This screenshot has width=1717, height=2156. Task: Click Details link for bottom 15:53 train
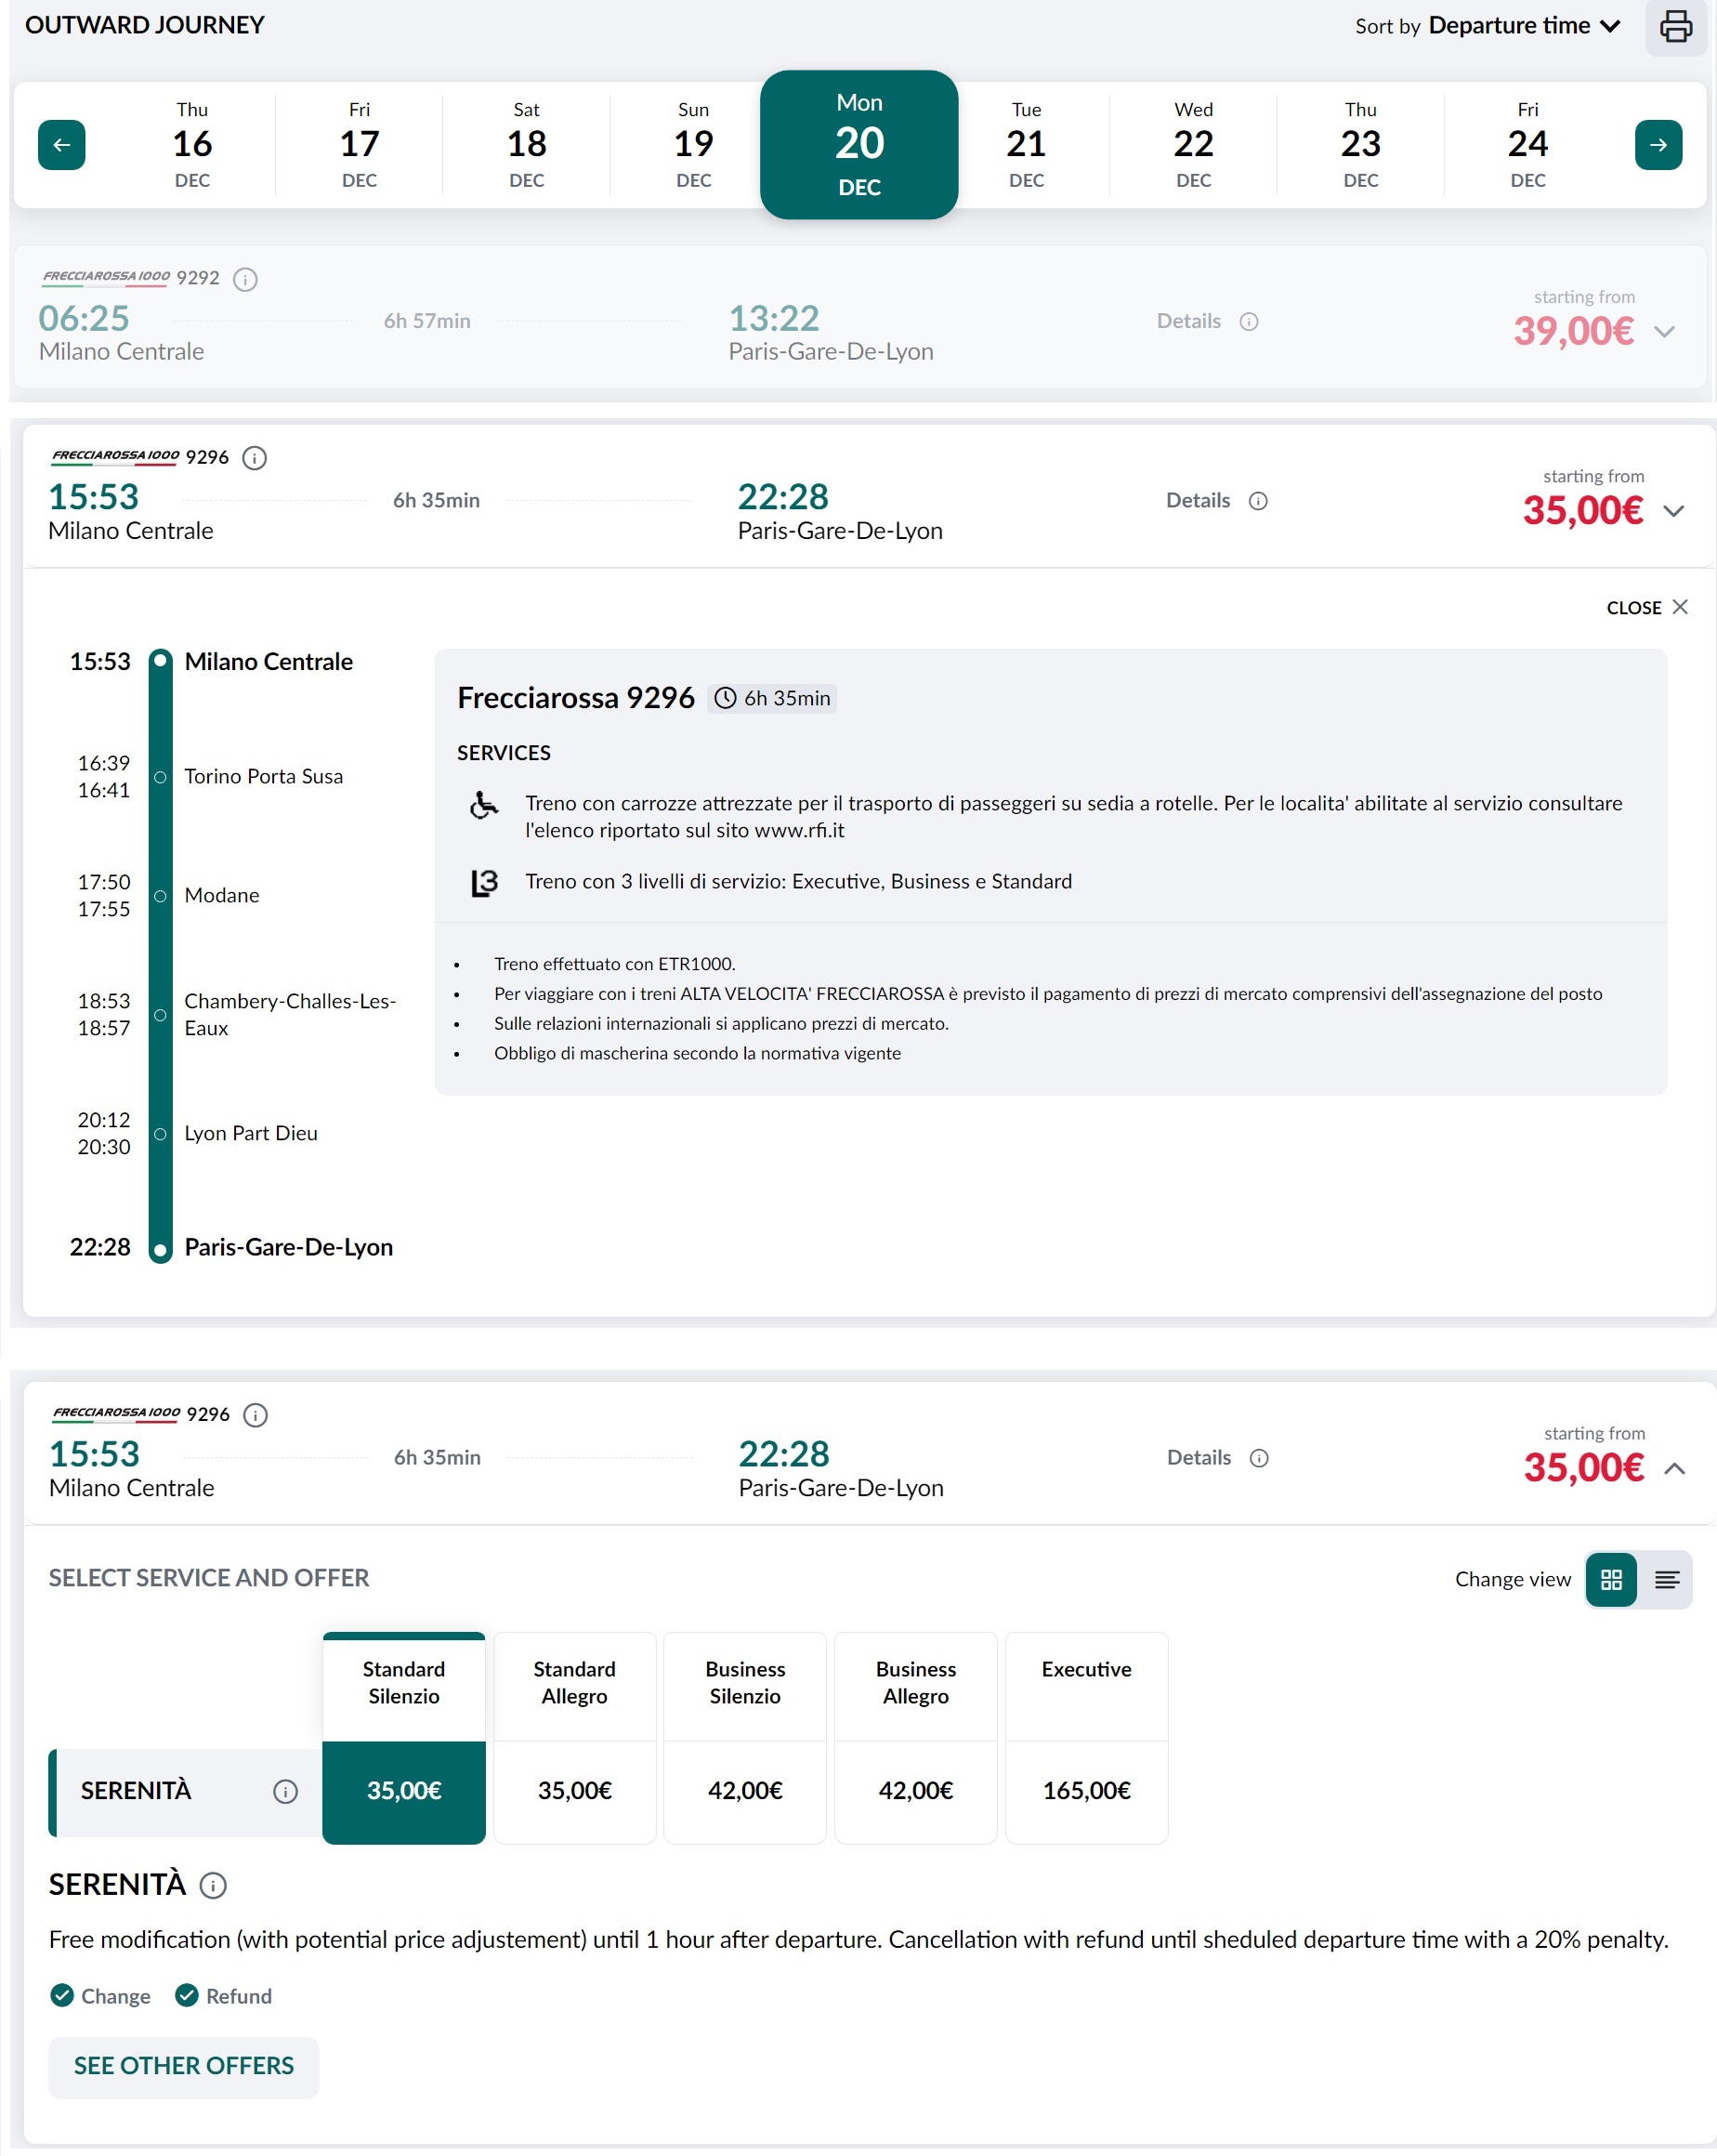click(x=1198, y=1458)
